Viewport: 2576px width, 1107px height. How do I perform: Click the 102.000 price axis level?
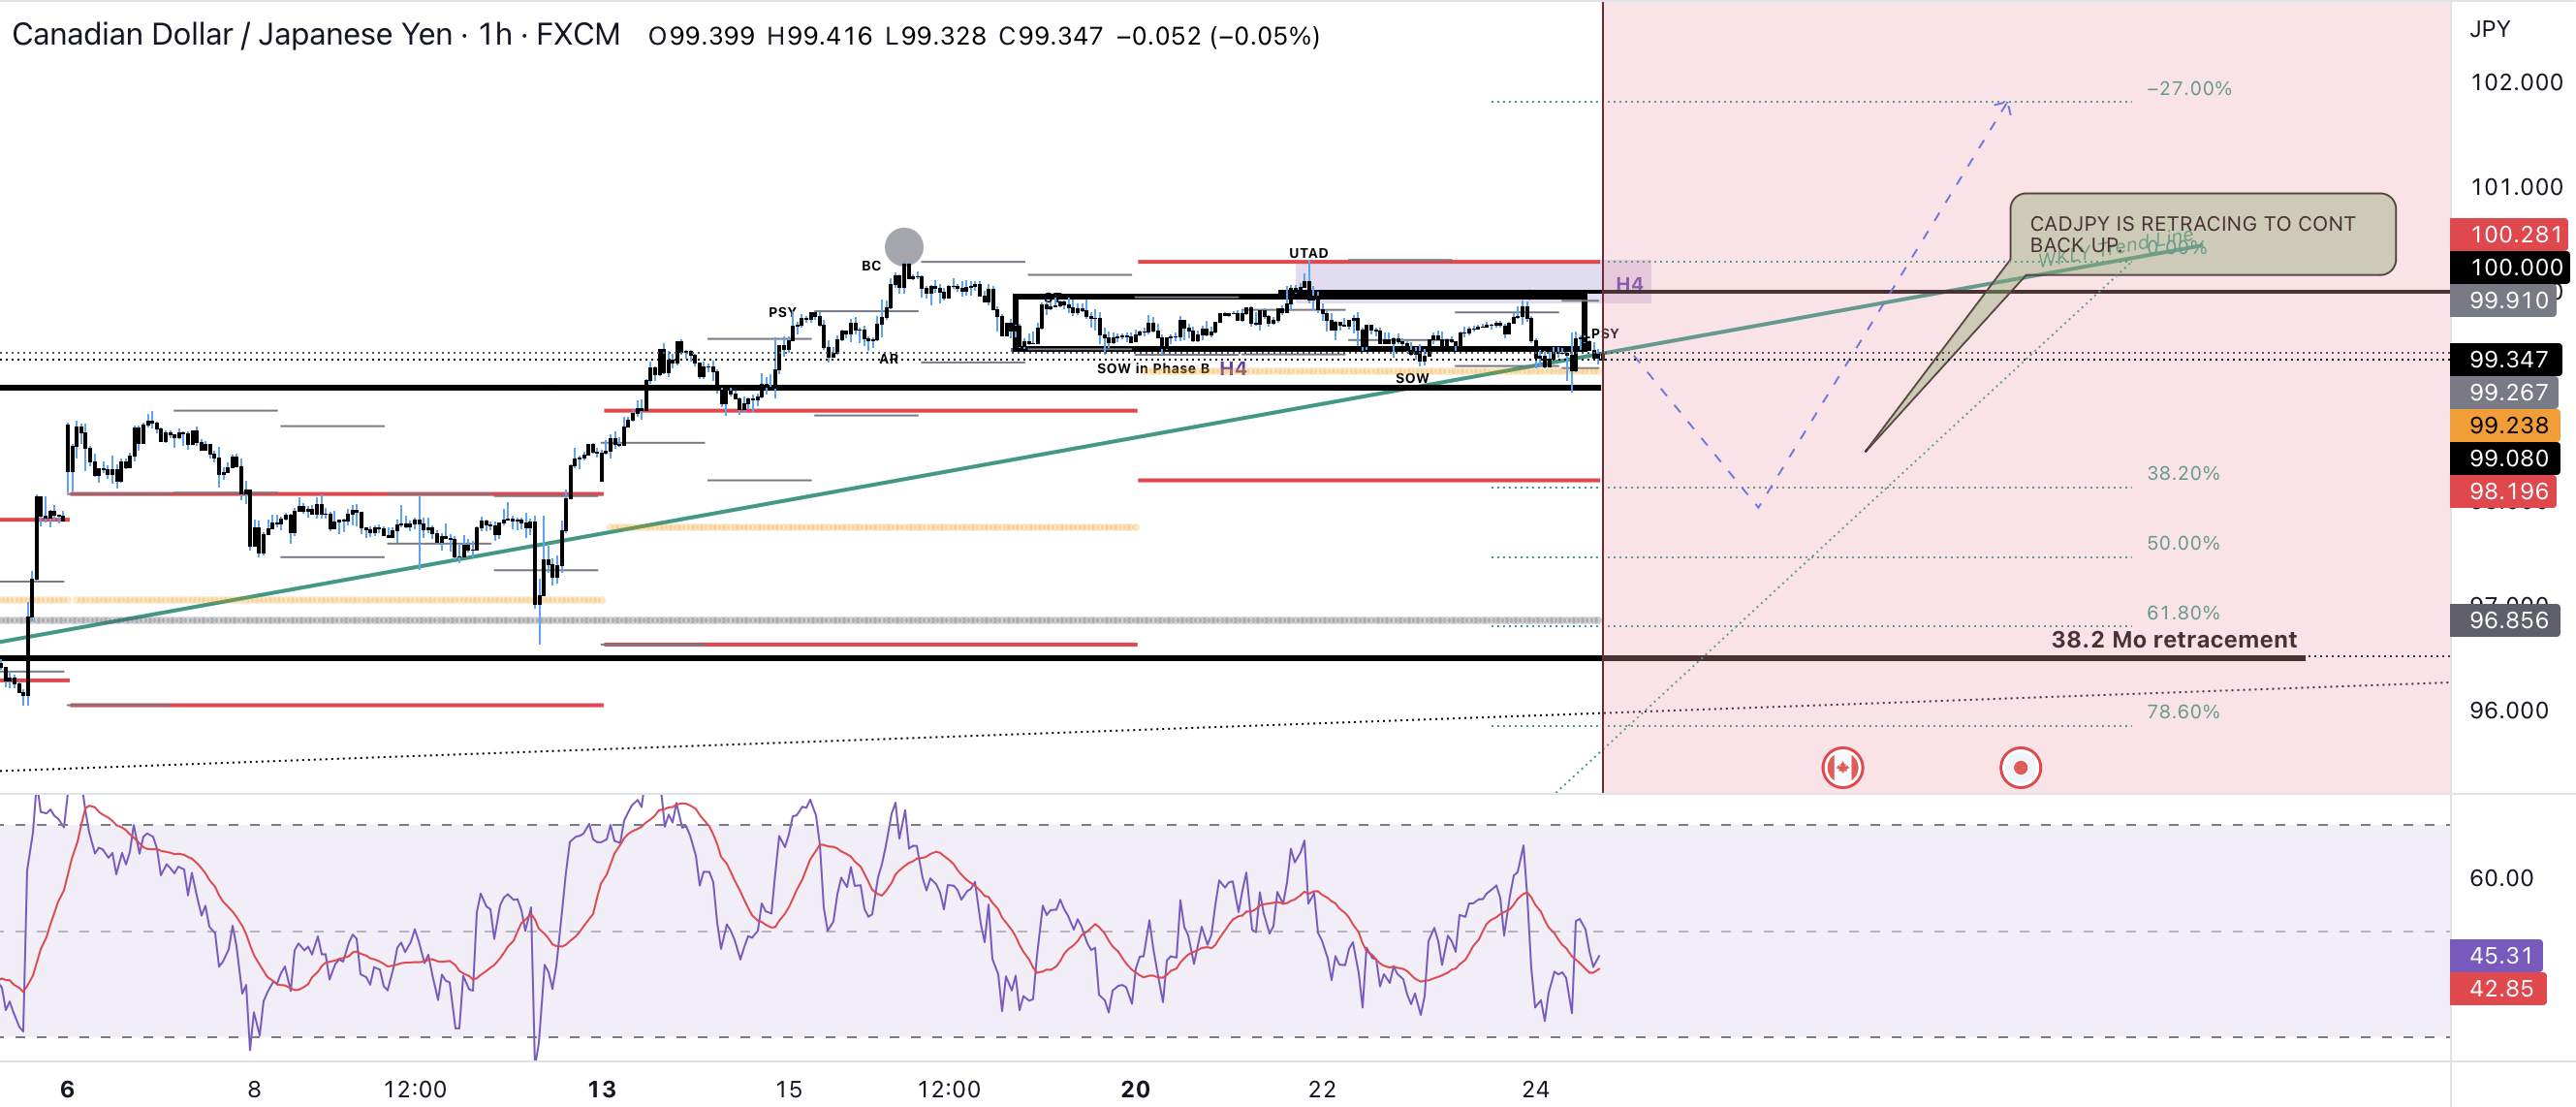pyautogui.click(x=2516, y=82)
